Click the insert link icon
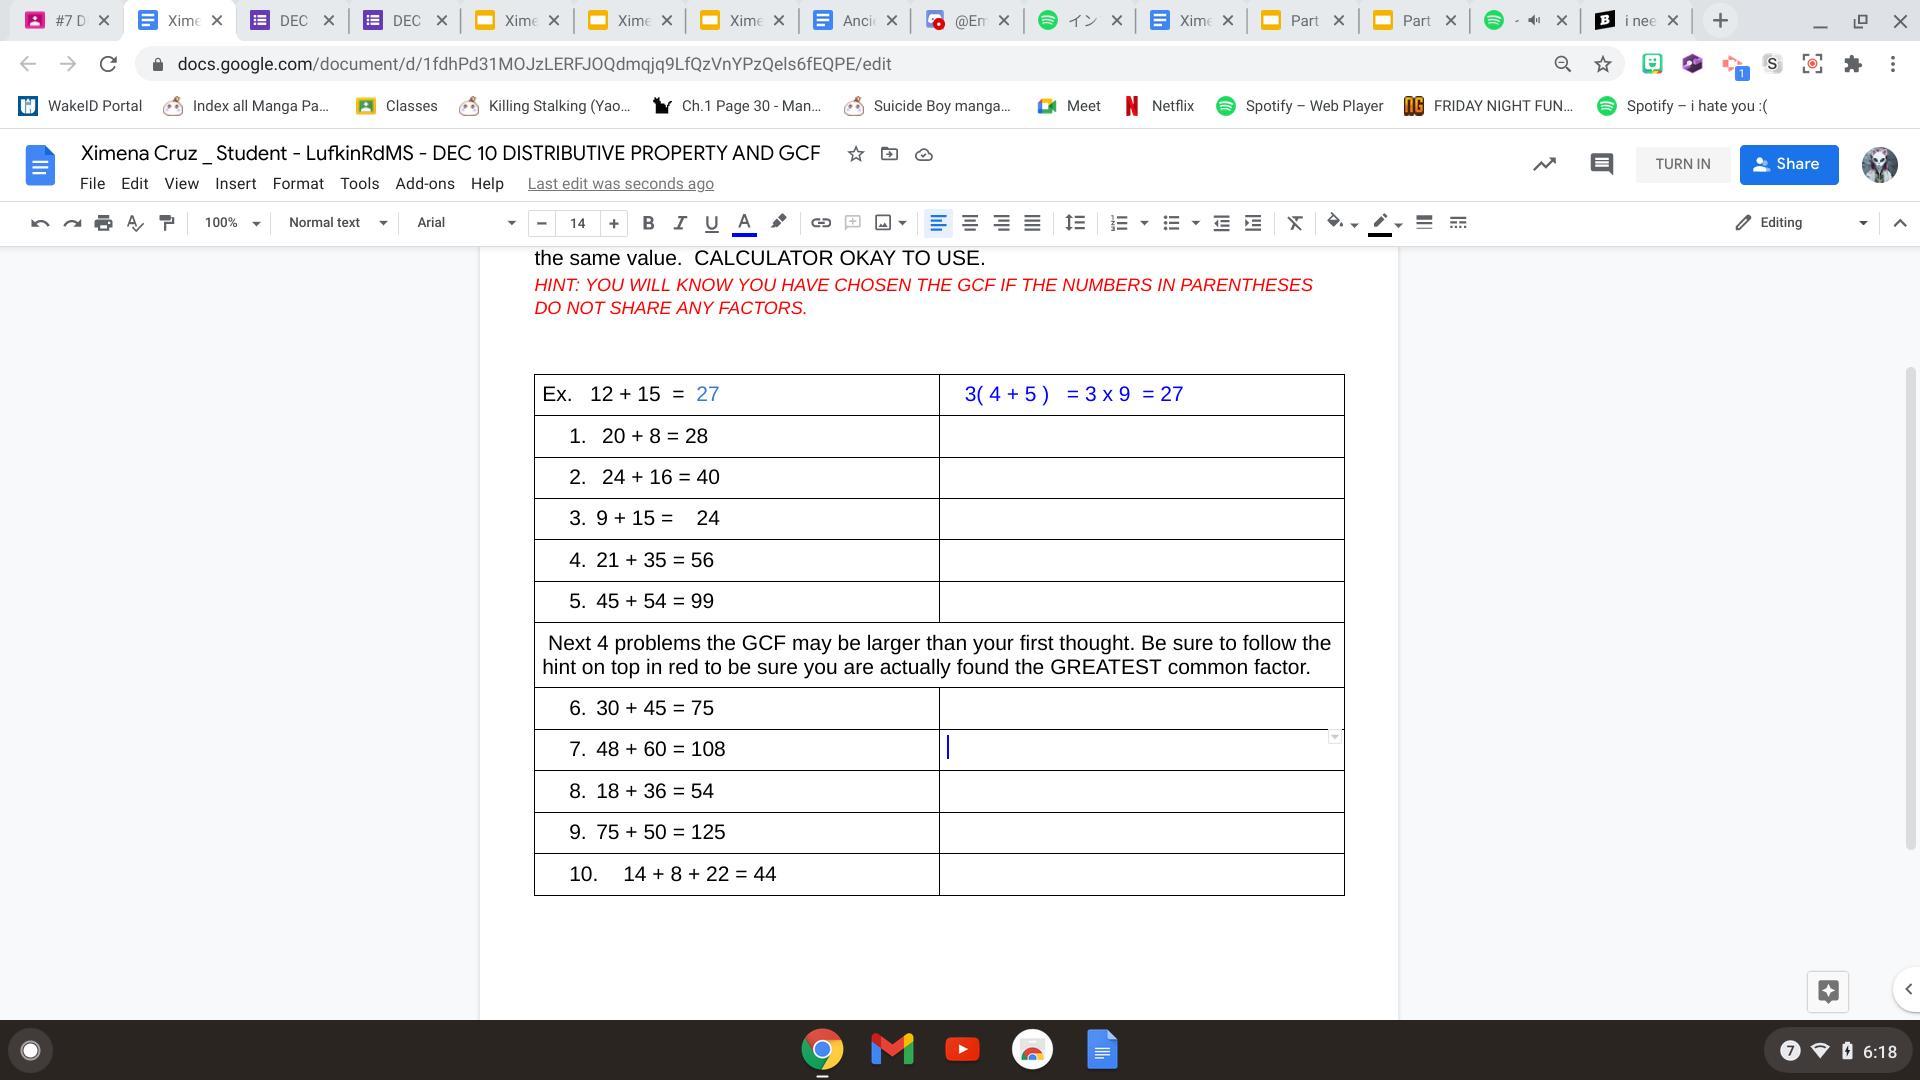This screenshot has height=1080, width=1920. pyautogui.click(x=821, y=223)
